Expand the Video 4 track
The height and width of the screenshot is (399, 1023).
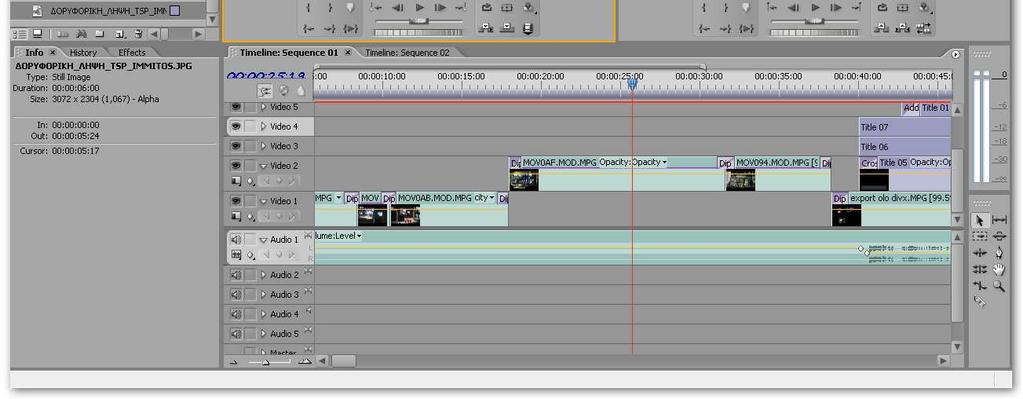(264, 126)
